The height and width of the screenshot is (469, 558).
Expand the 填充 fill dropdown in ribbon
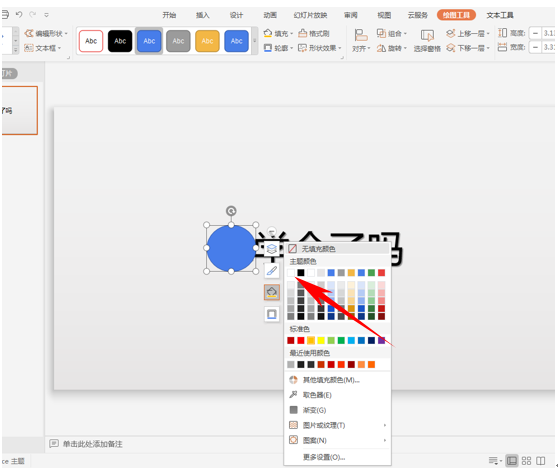pos(291,34)
